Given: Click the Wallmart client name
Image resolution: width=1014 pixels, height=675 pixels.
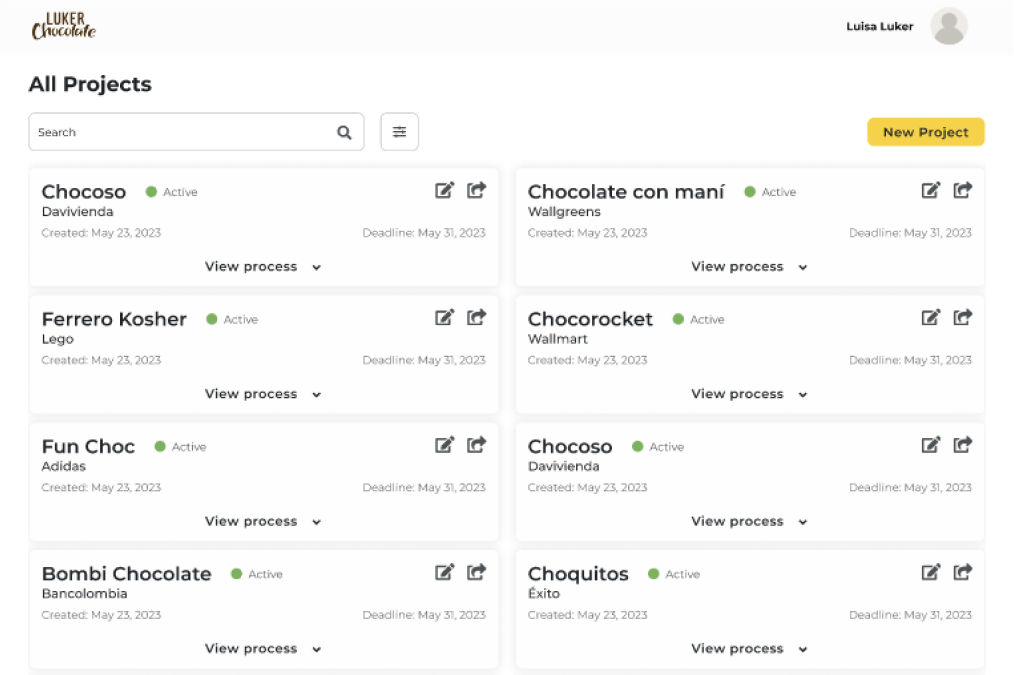Looking at the screenshot, I should click(557, 339).
